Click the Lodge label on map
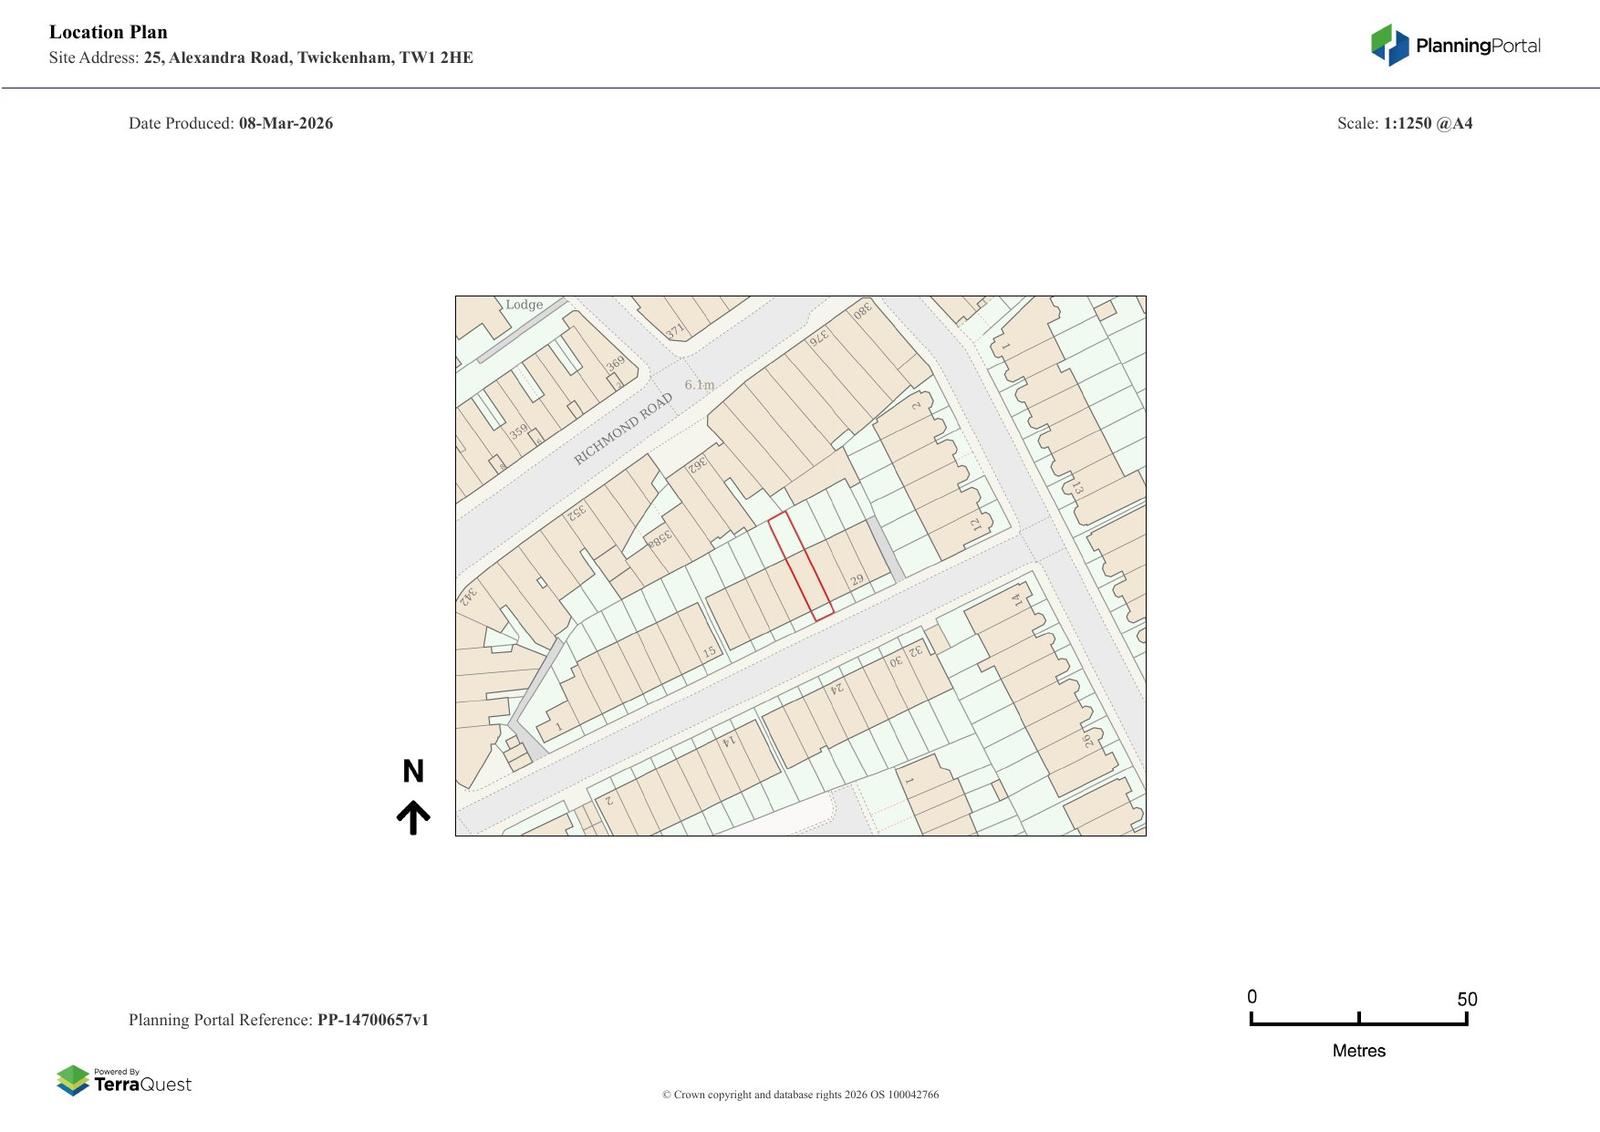Image resolution: width=1600 pixels, height=1132 pixels. coord(524,305)
